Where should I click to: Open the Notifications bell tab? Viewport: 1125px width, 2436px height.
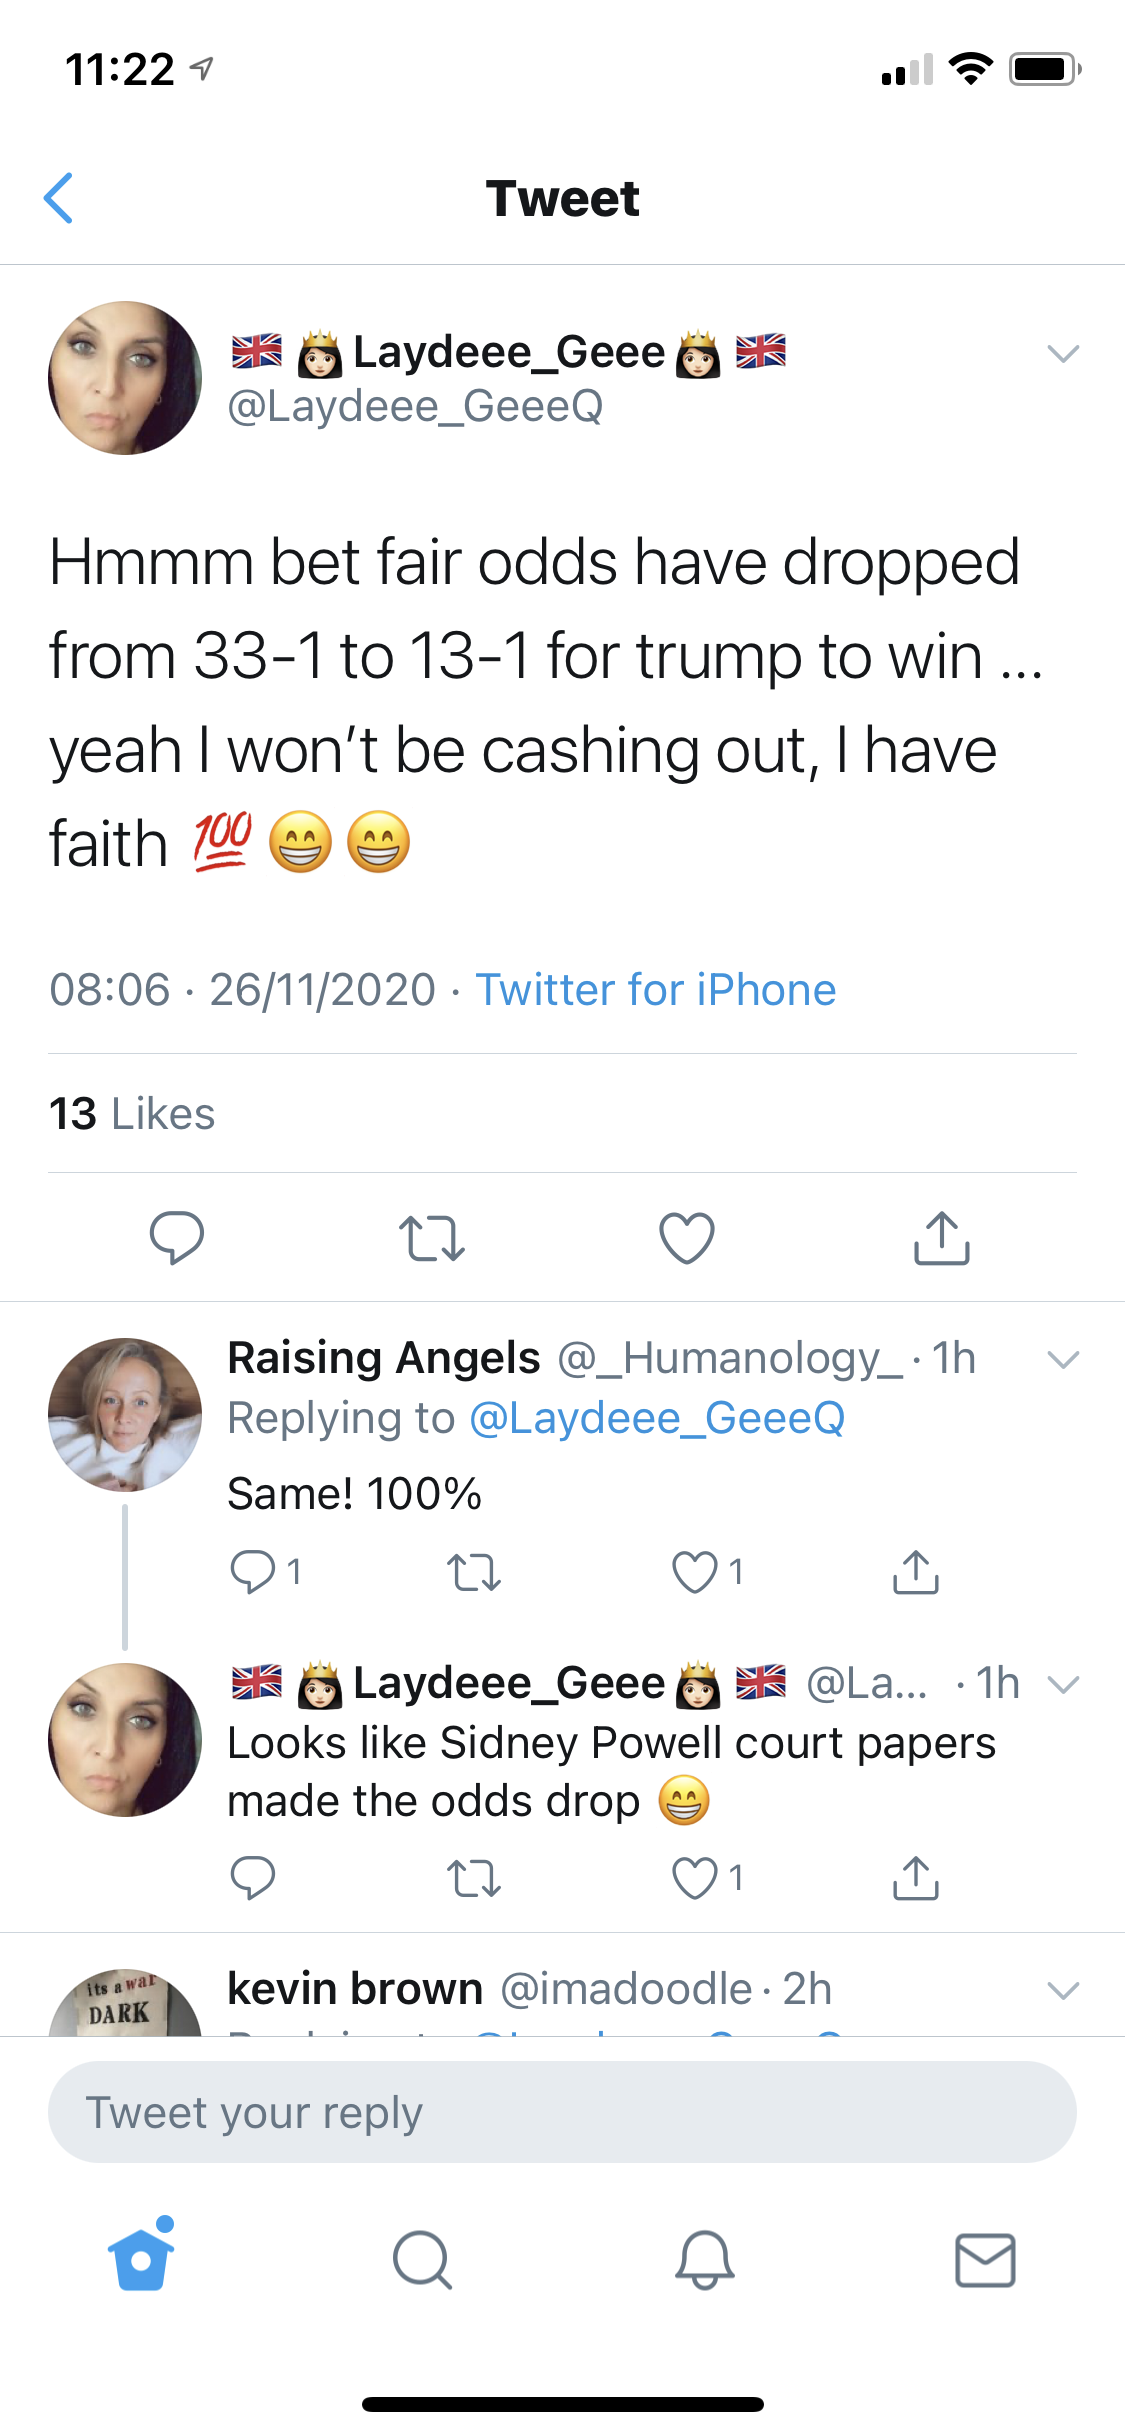click(x=704, y=2260)
